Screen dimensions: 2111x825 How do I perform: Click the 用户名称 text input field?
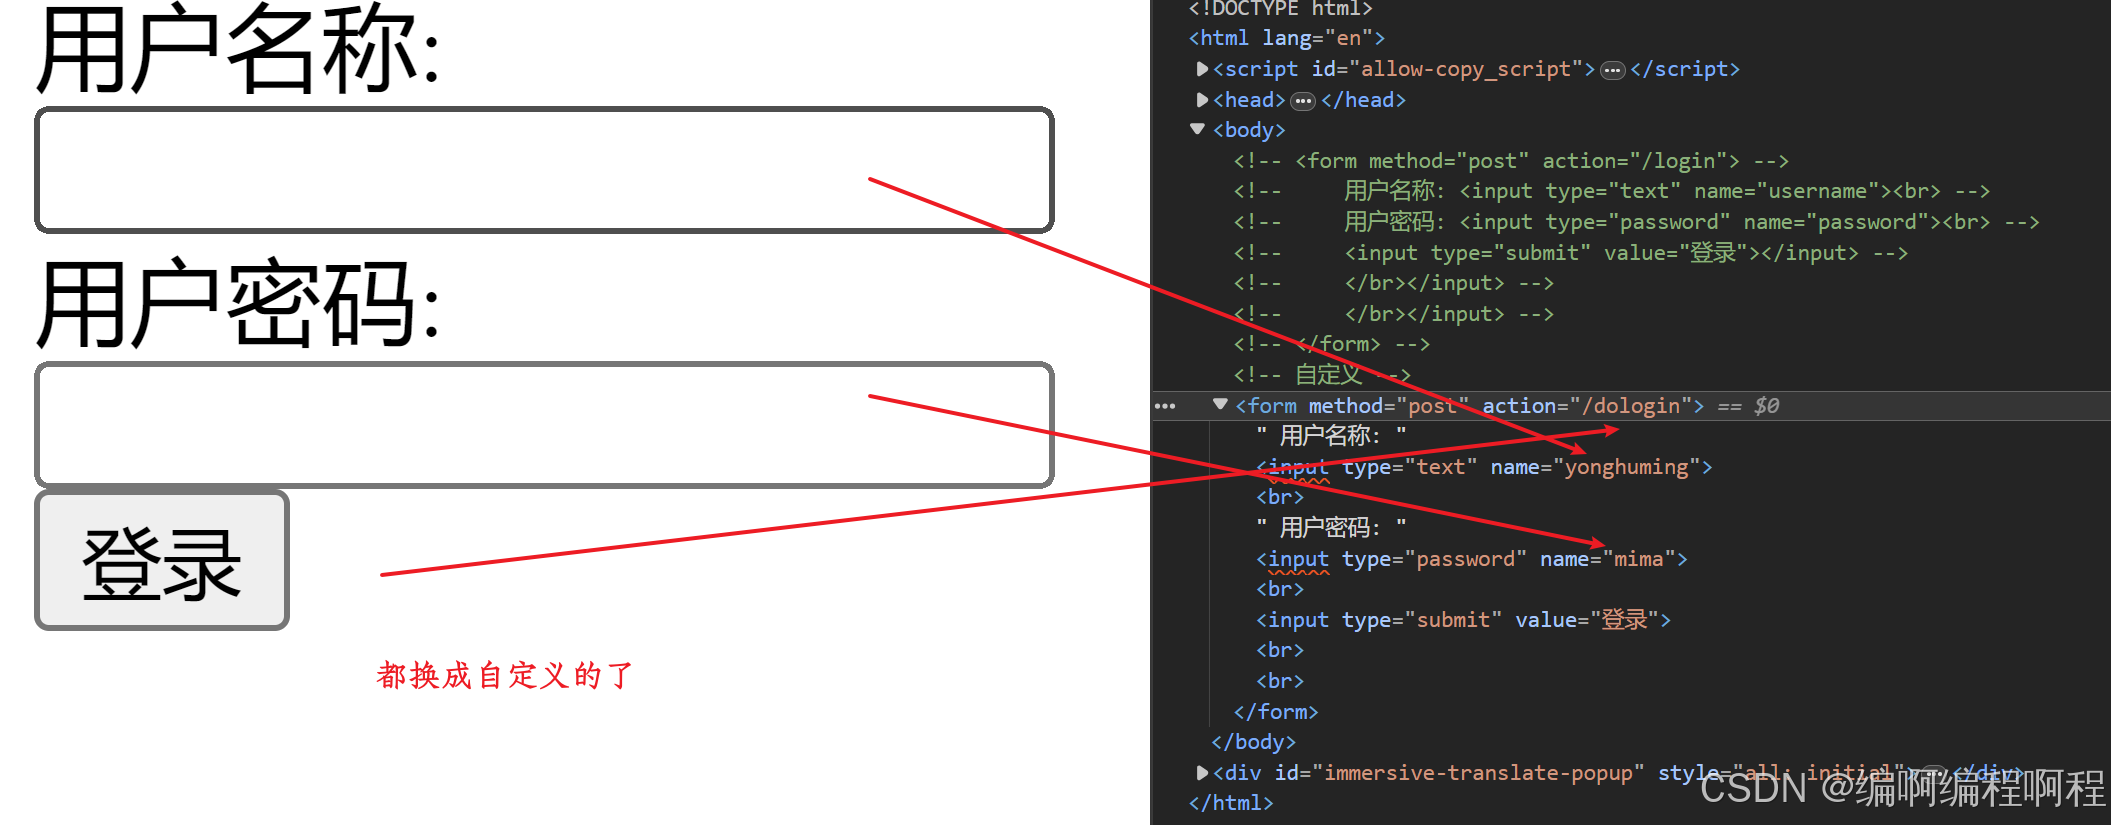544,170
